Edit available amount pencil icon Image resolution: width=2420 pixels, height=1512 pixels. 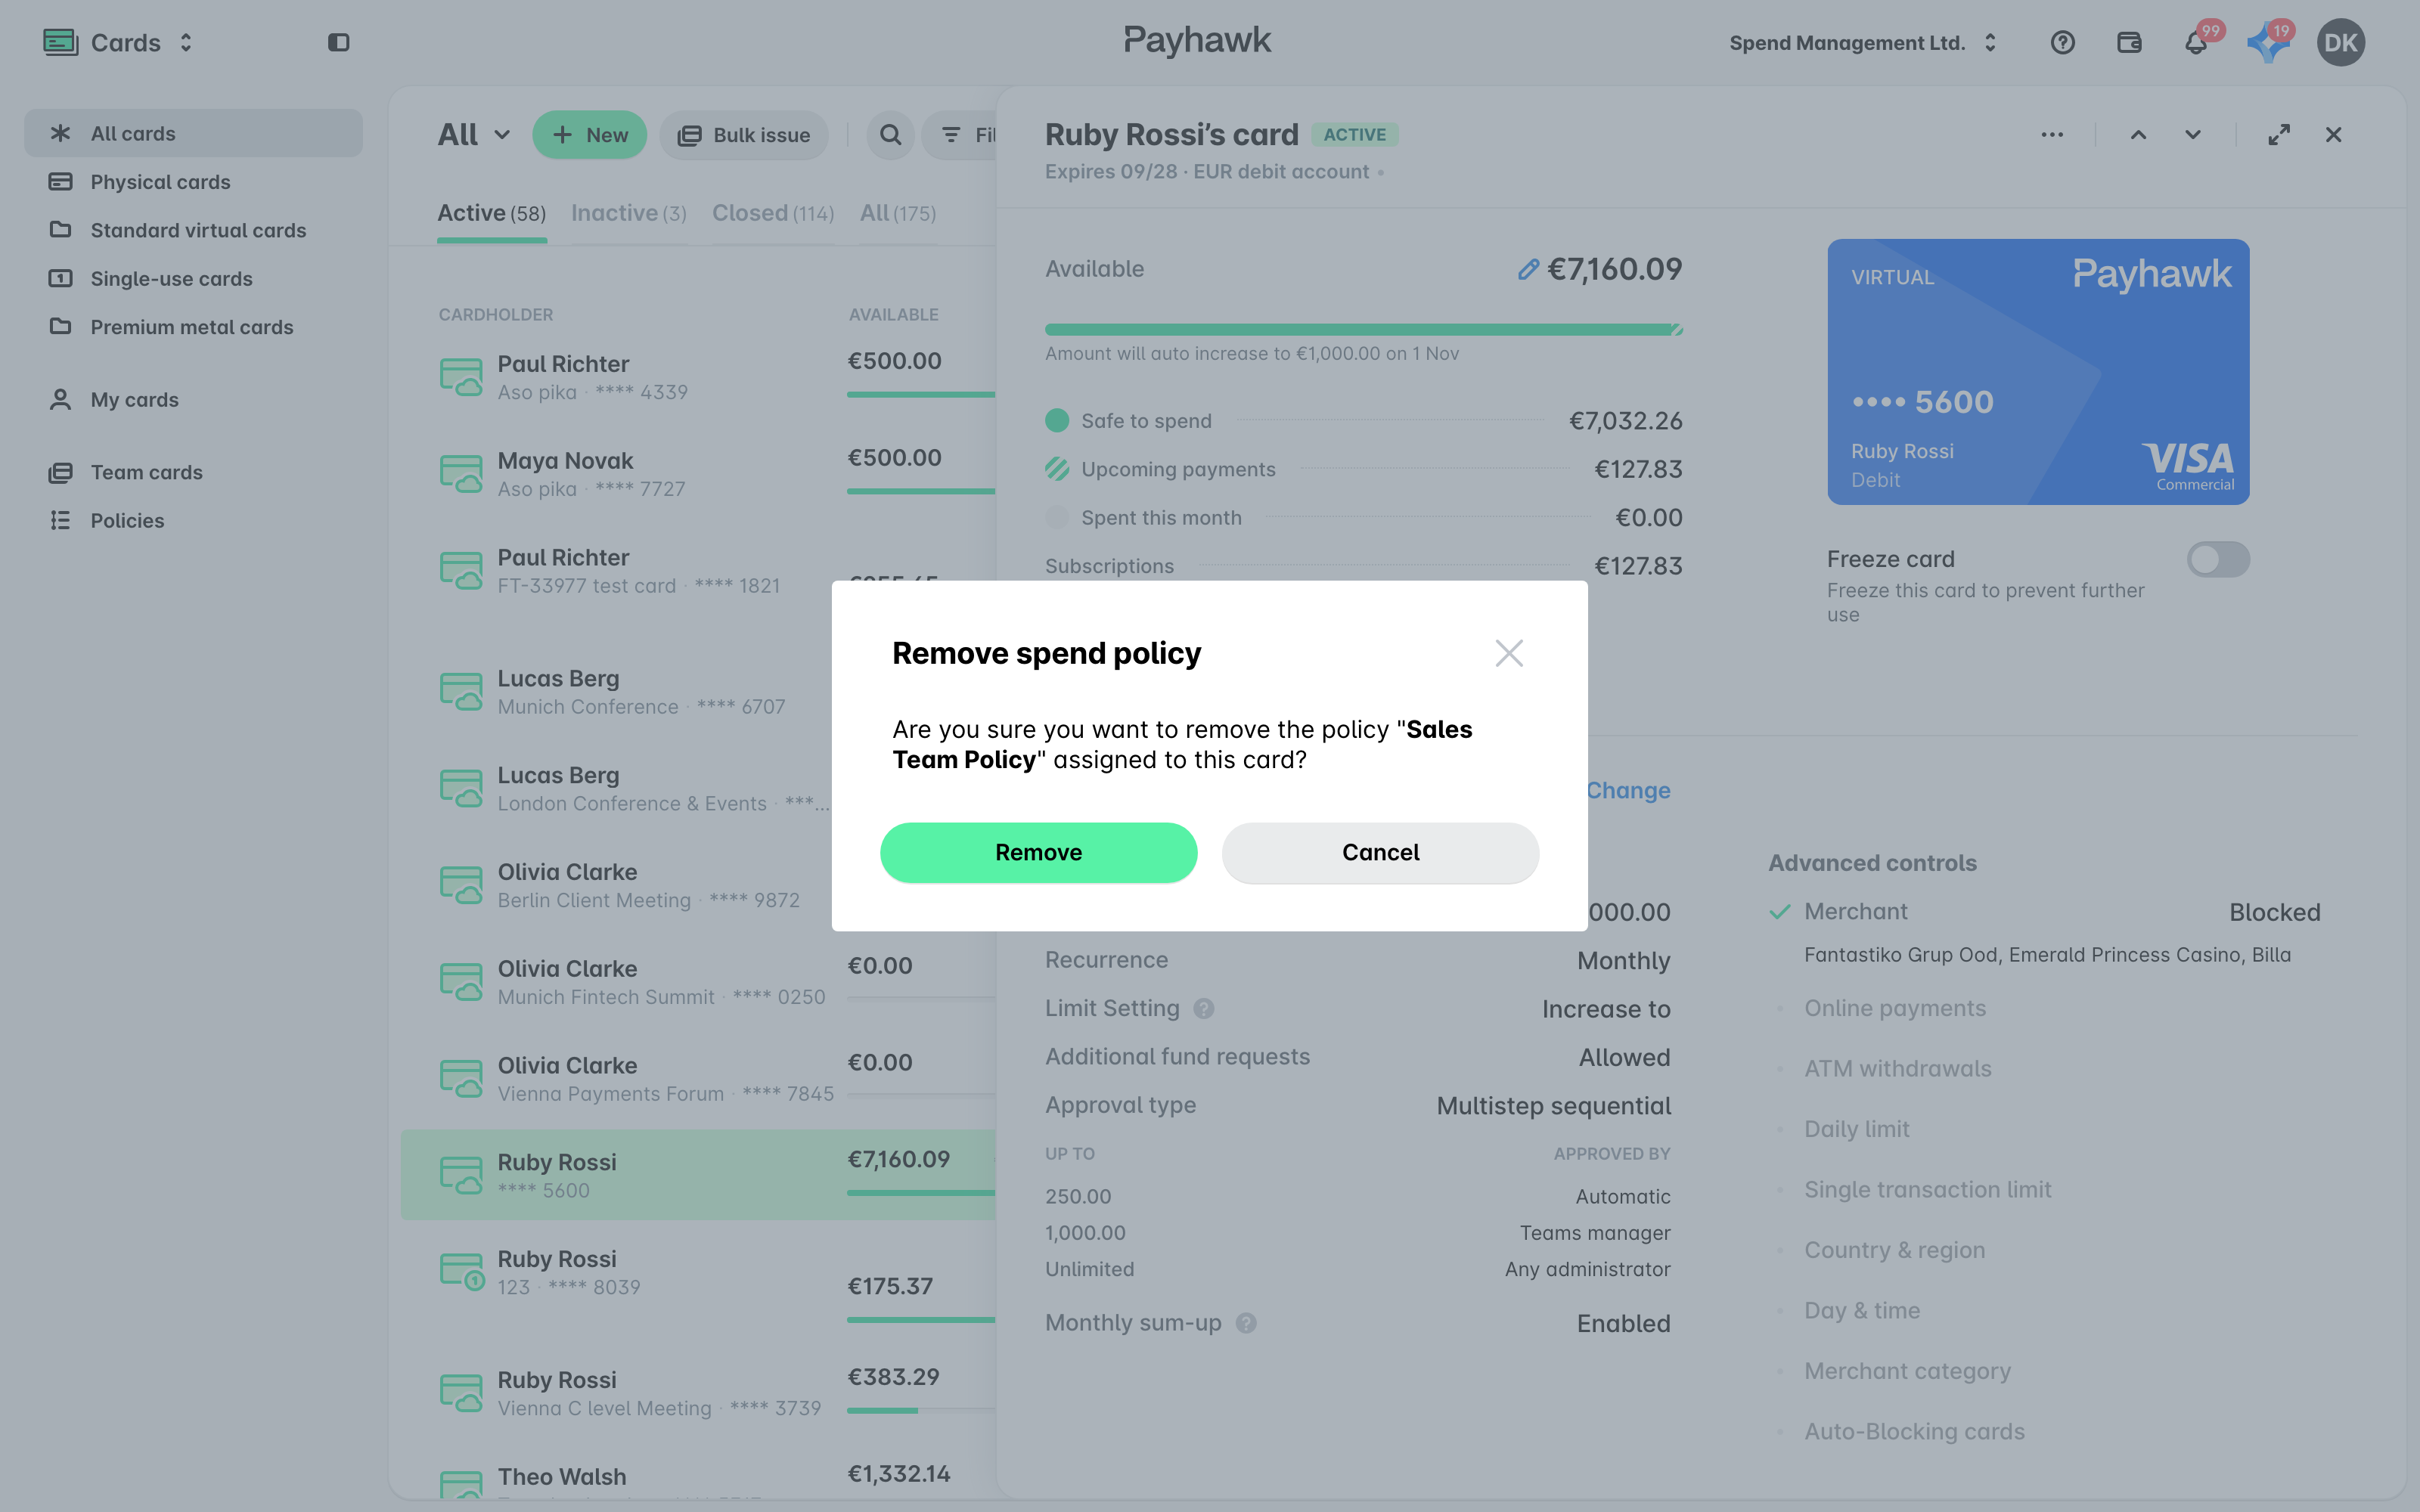tap(1527, 269)
